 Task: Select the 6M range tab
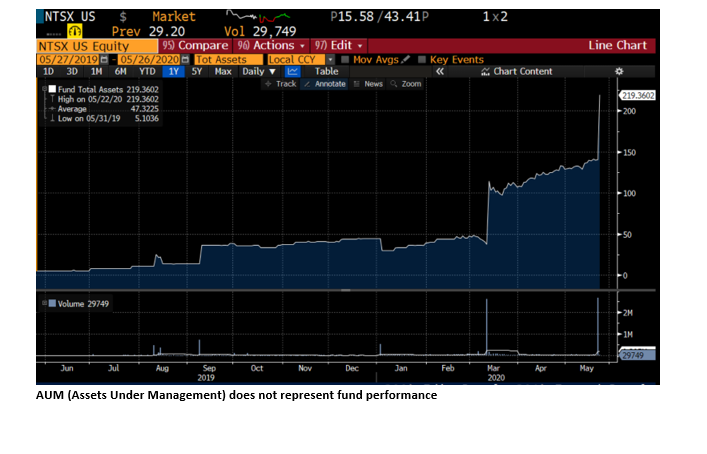[120, 71]
